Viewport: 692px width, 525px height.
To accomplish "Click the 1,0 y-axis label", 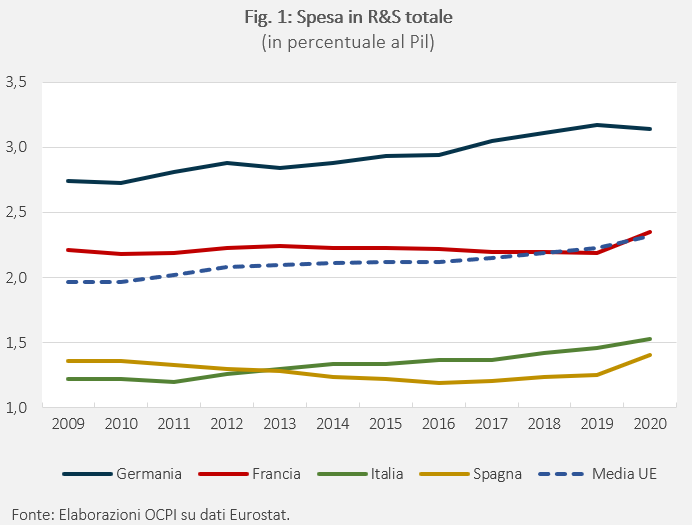I will coord(16,408).
